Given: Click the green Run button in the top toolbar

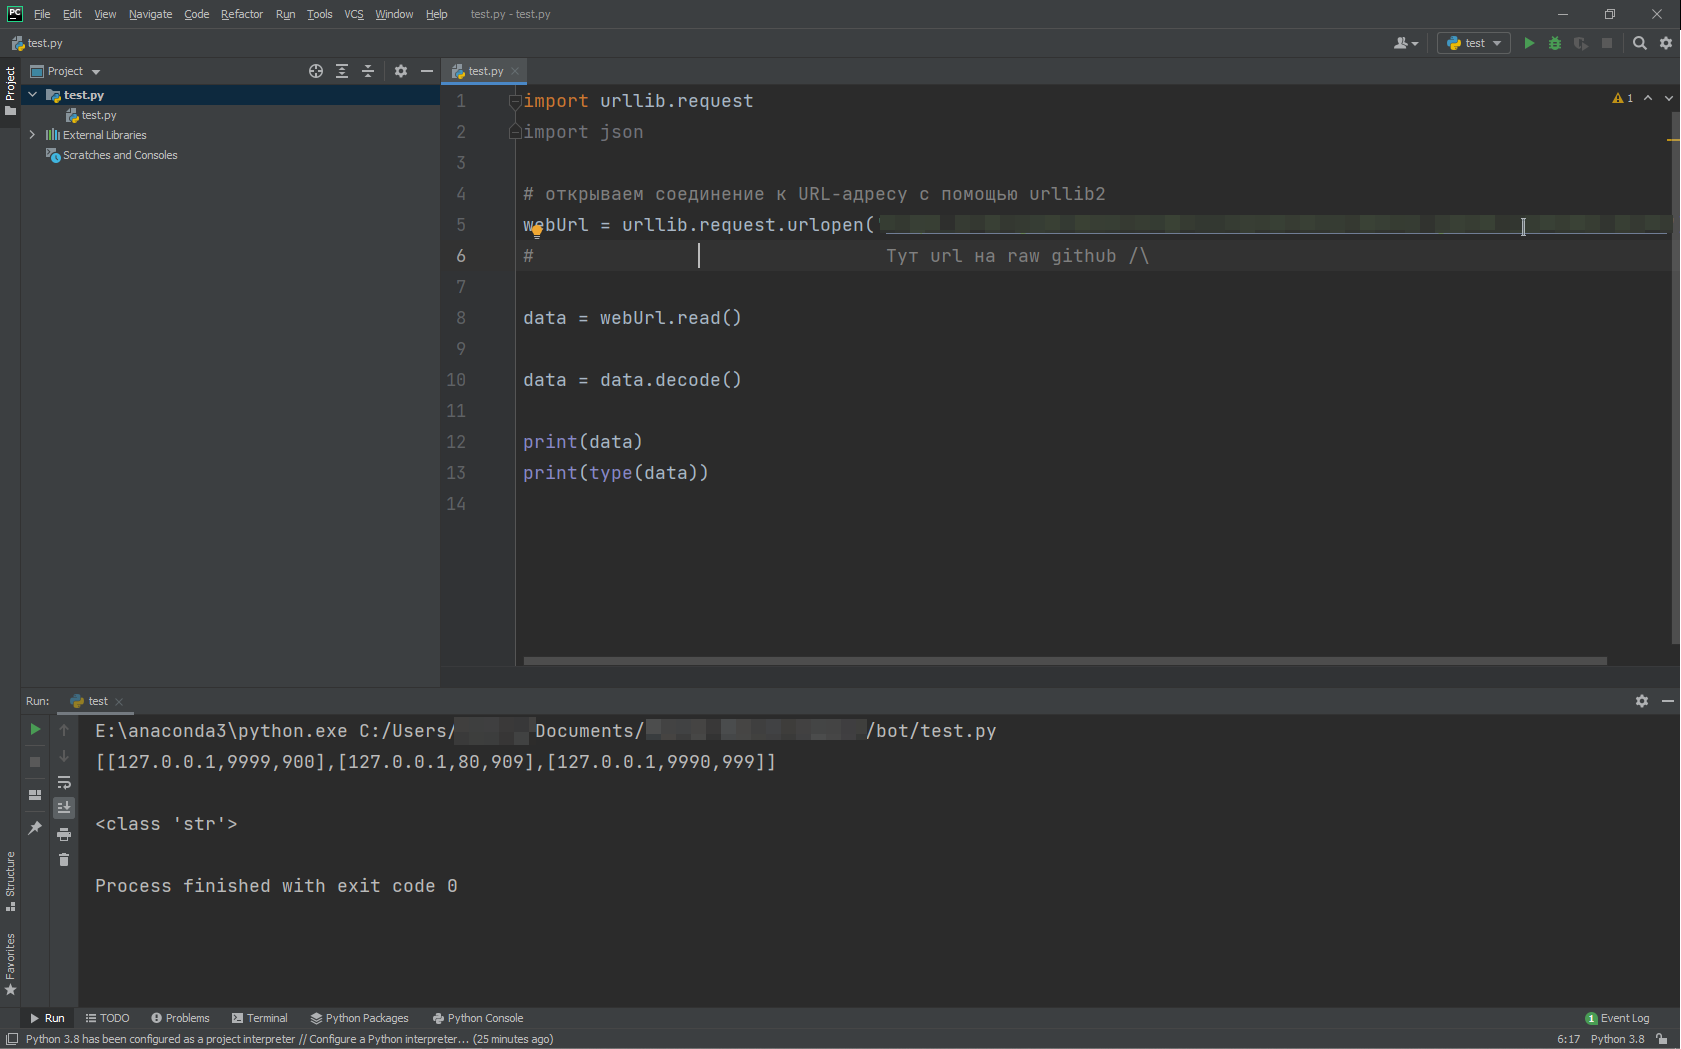Looking at the screenshot, I should click(x=1528, y=43).
